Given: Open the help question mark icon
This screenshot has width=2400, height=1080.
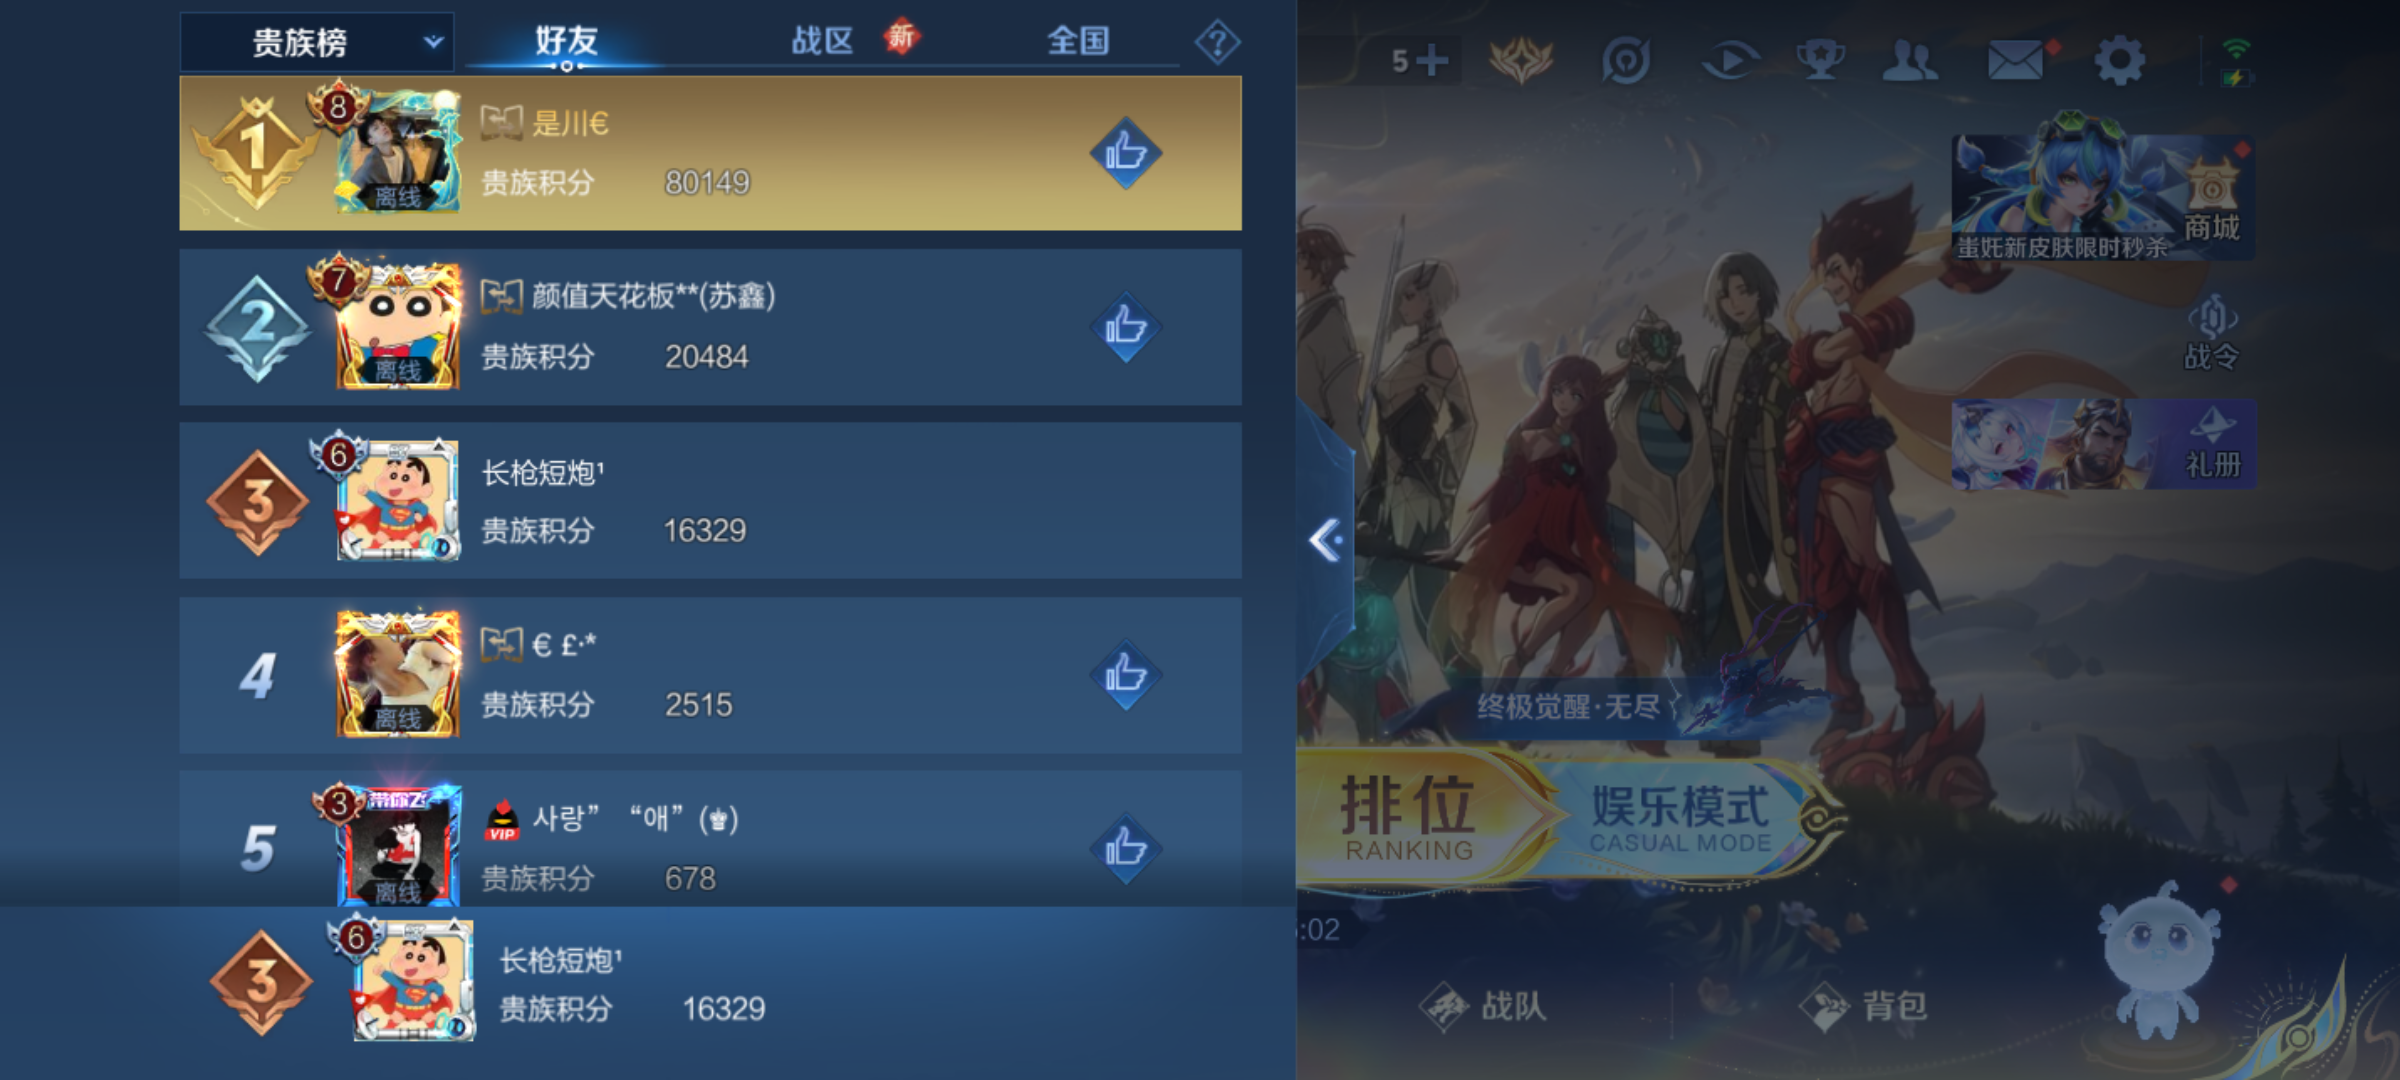Looking at the screenshot, I should tap(1217, 42).
